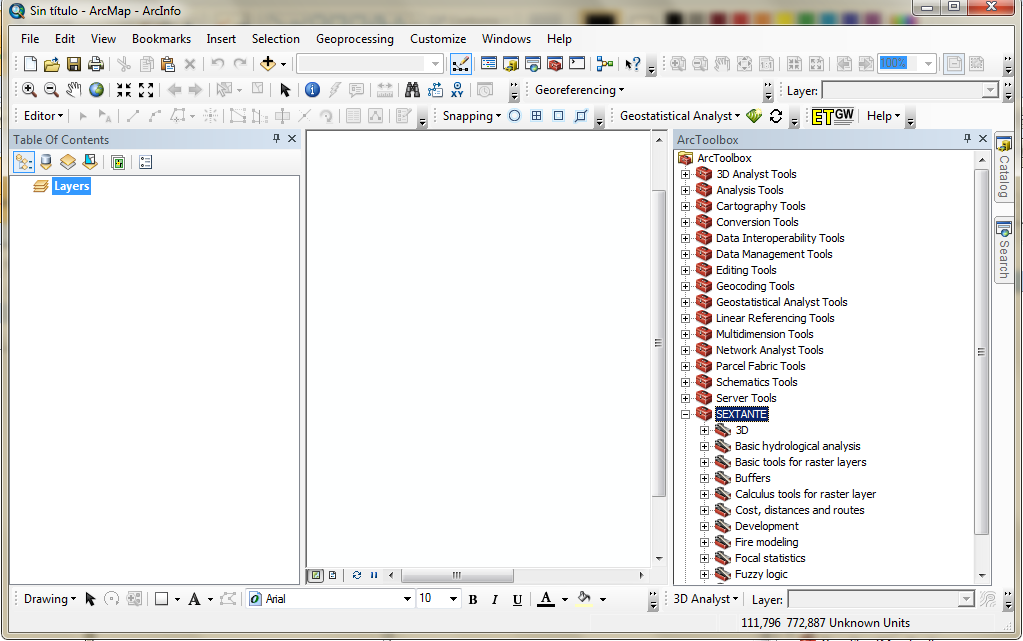Open the Customize menu
The height and width of the screenshot is (641, 1023).
(438, 39)
